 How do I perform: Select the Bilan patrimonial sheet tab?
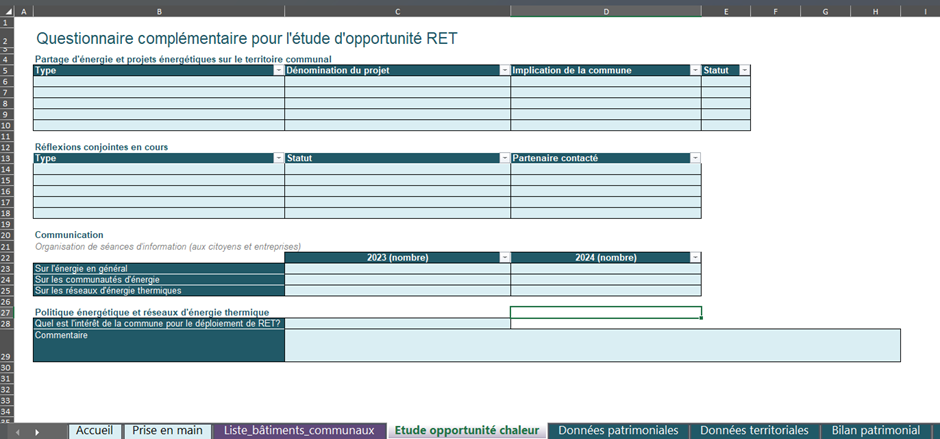(x=875, y=430)
